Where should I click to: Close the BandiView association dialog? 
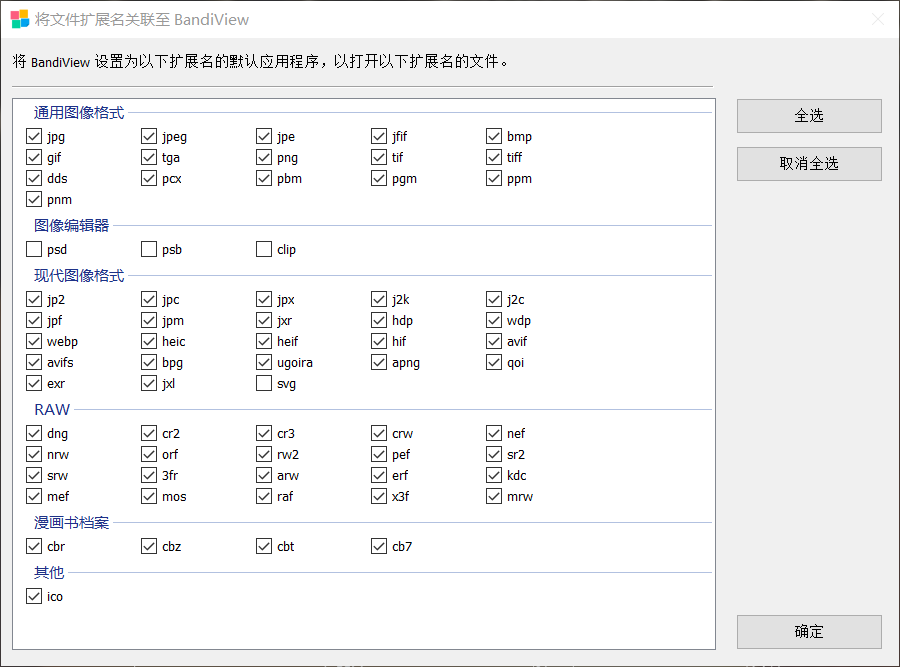tap(878, 20)
